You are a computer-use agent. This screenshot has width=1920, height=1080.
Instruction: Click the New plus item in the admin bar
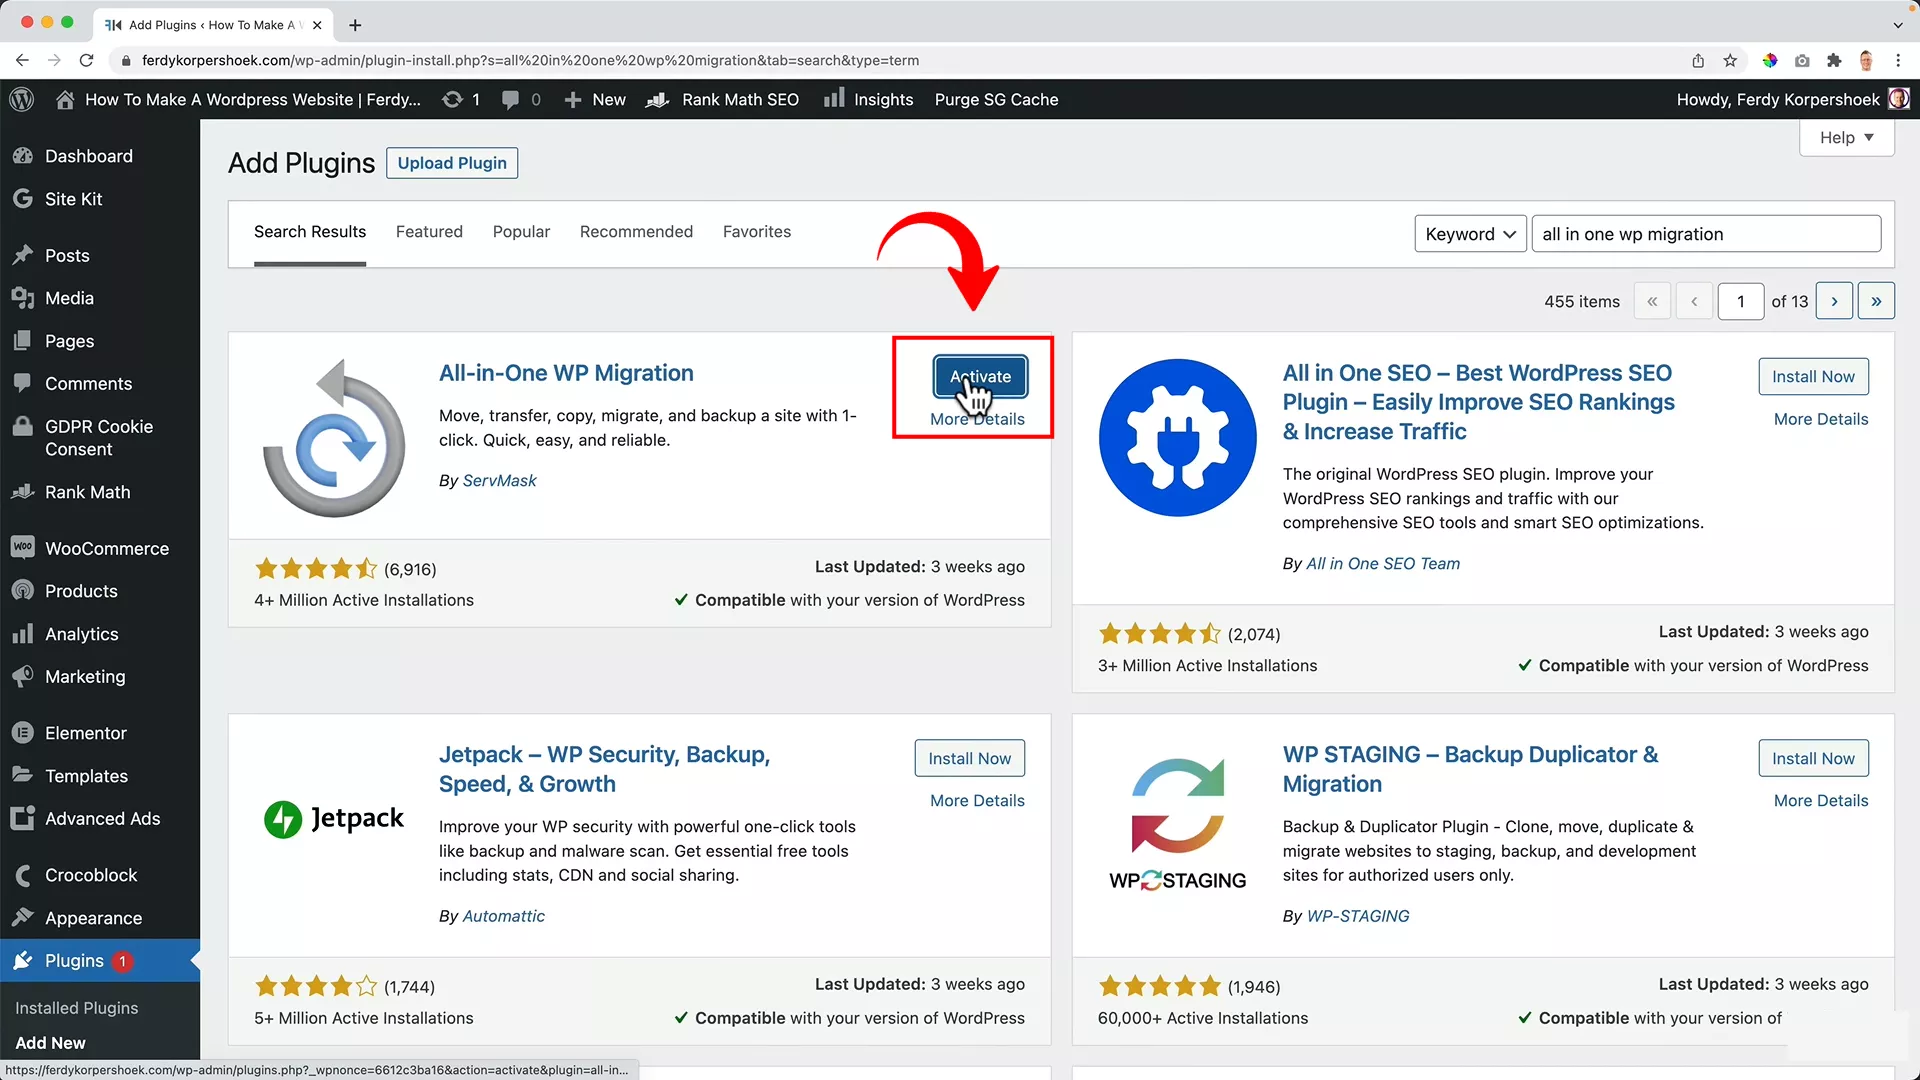click(595, 99)
